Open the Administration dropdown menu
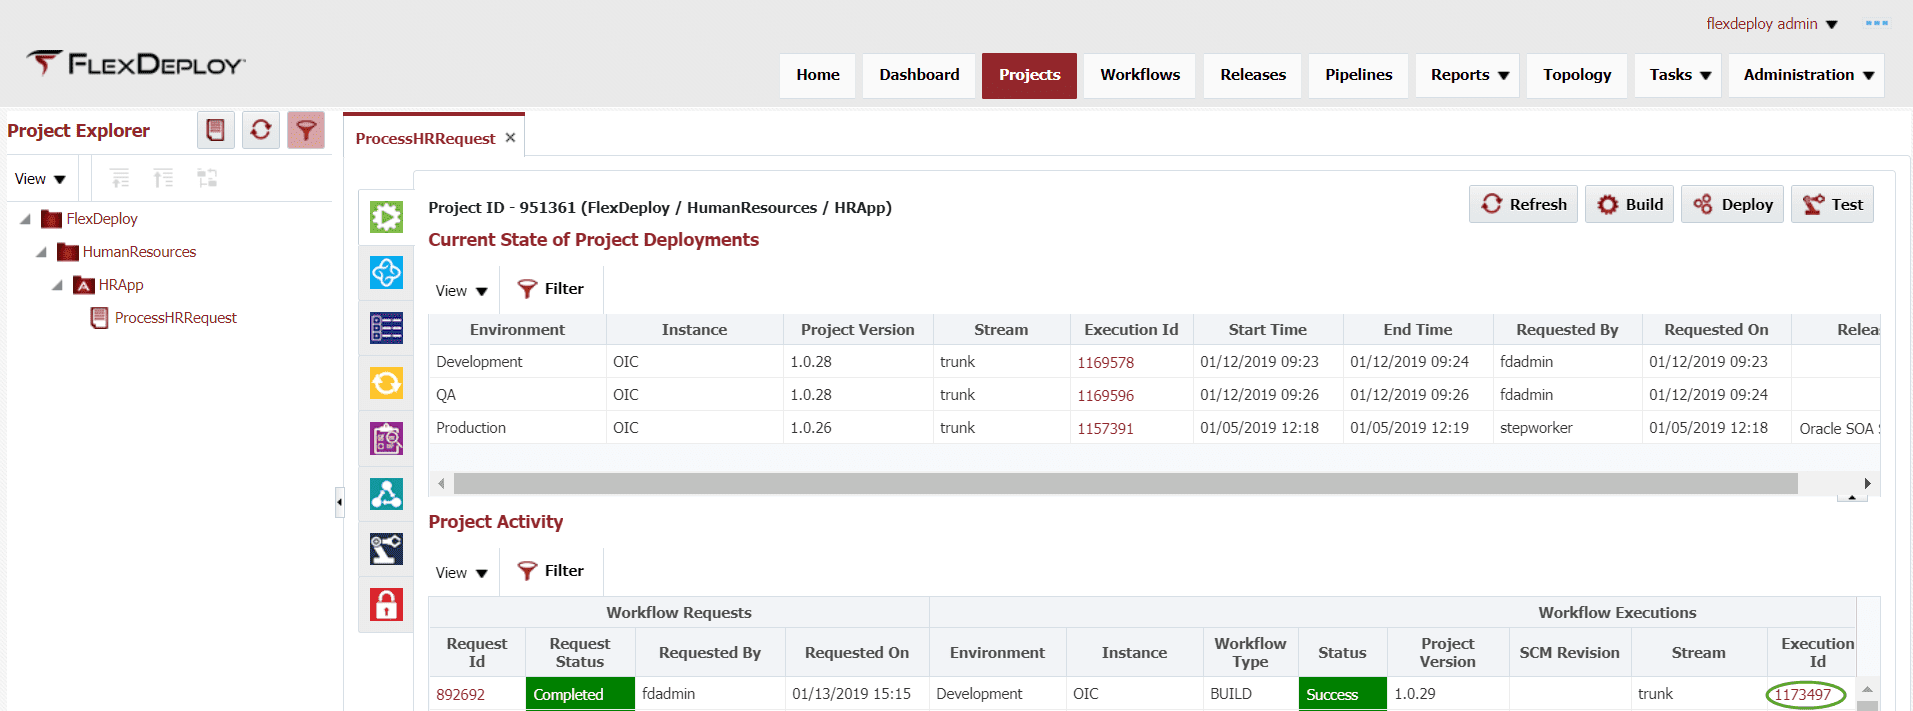 pyautogui.click(x=1807, y=75)
